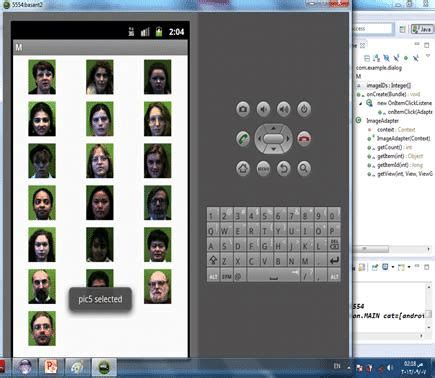This screenshot has width=435, height=378.
Task: Open Display Selected Console dropdown arrow
Action: 393,267
